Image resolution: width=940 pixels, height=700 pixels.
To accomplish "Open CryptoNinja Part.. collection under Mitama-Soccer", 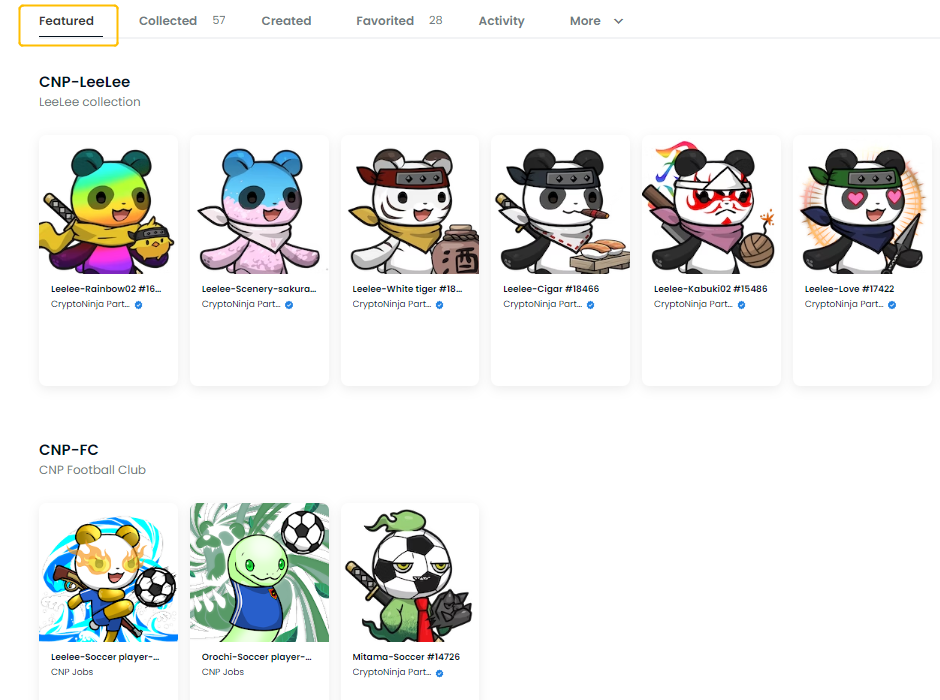I will coord(392,672).
